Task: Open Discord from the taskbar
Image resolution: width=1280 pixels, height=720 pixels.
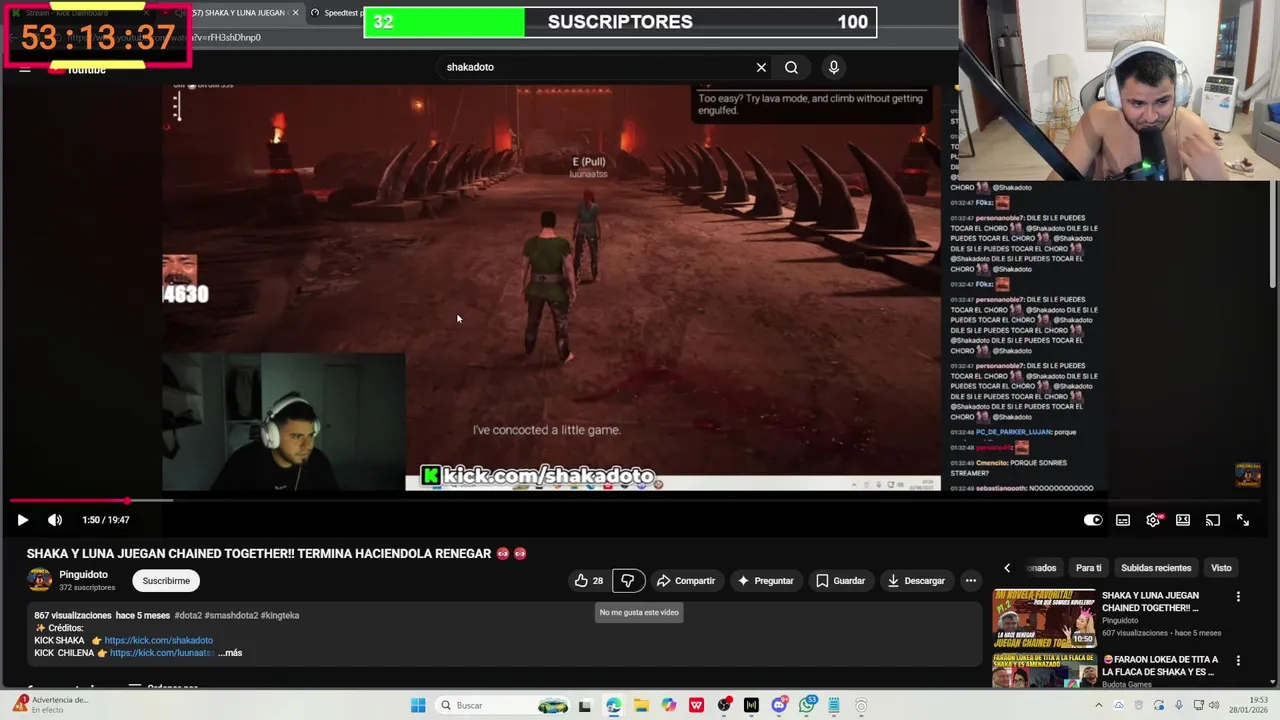Action: (x=779, y=705)
